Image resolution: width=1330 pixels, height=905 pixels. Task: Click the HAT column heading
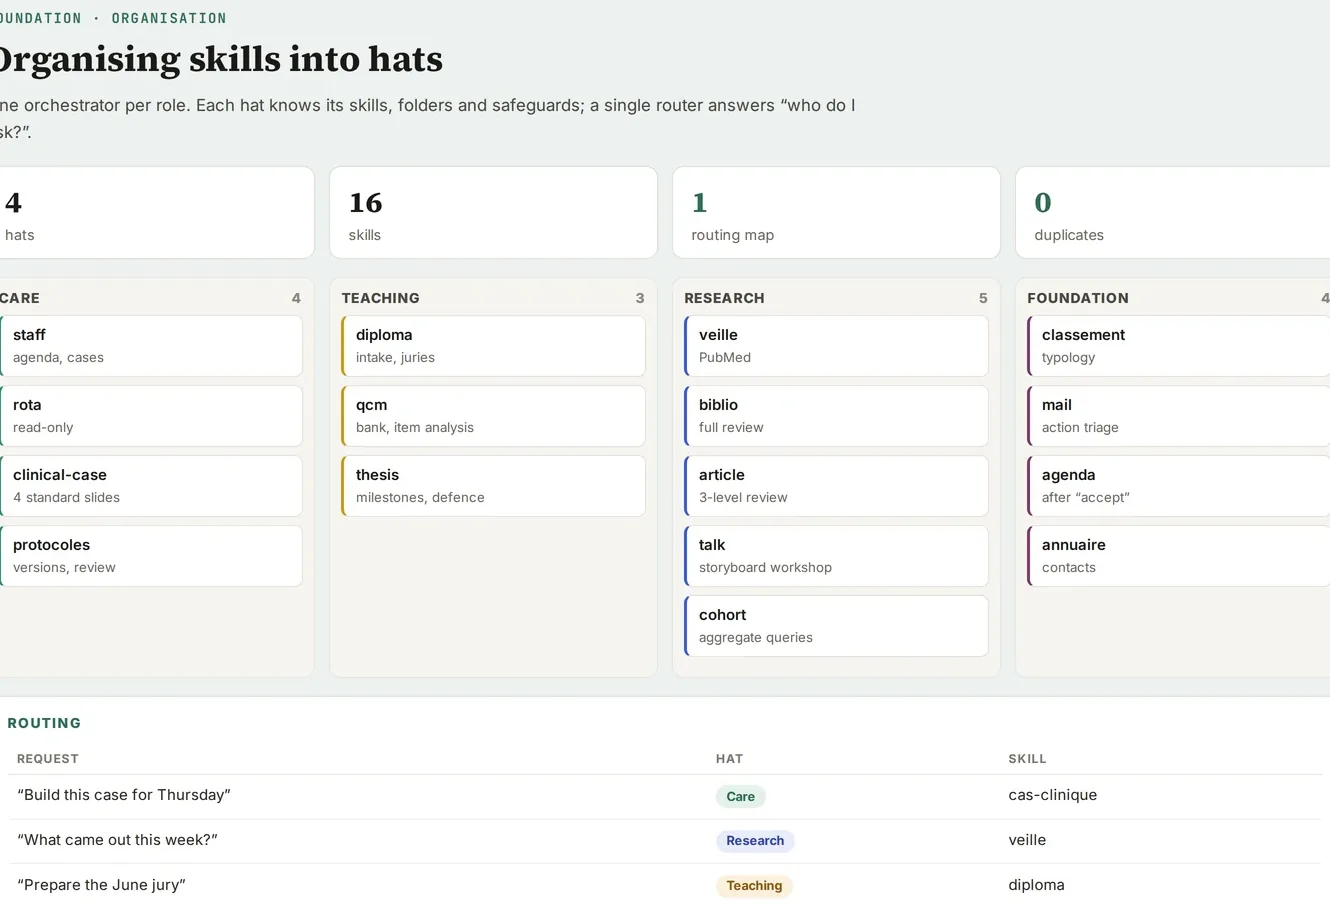pyautogui.click(x=729, y=759)
